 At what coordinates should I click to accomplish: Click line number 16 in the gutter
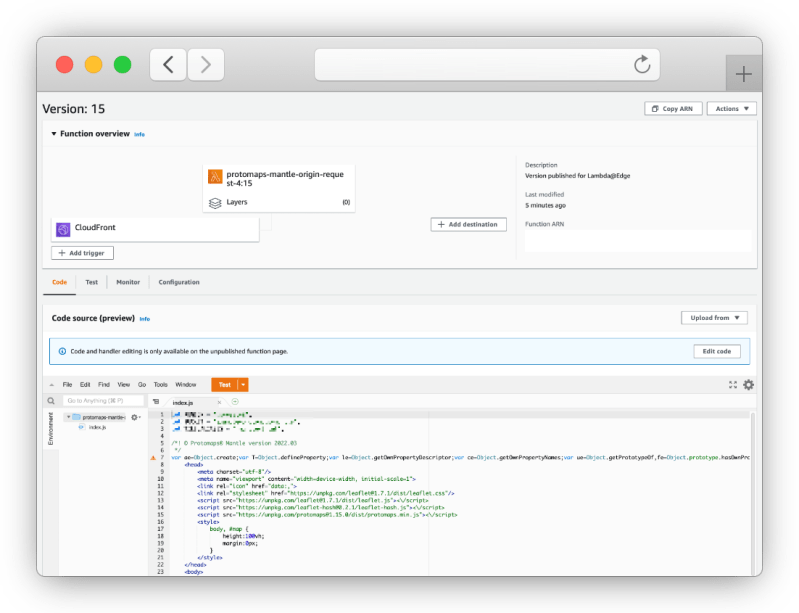click(x=161, y=522)
